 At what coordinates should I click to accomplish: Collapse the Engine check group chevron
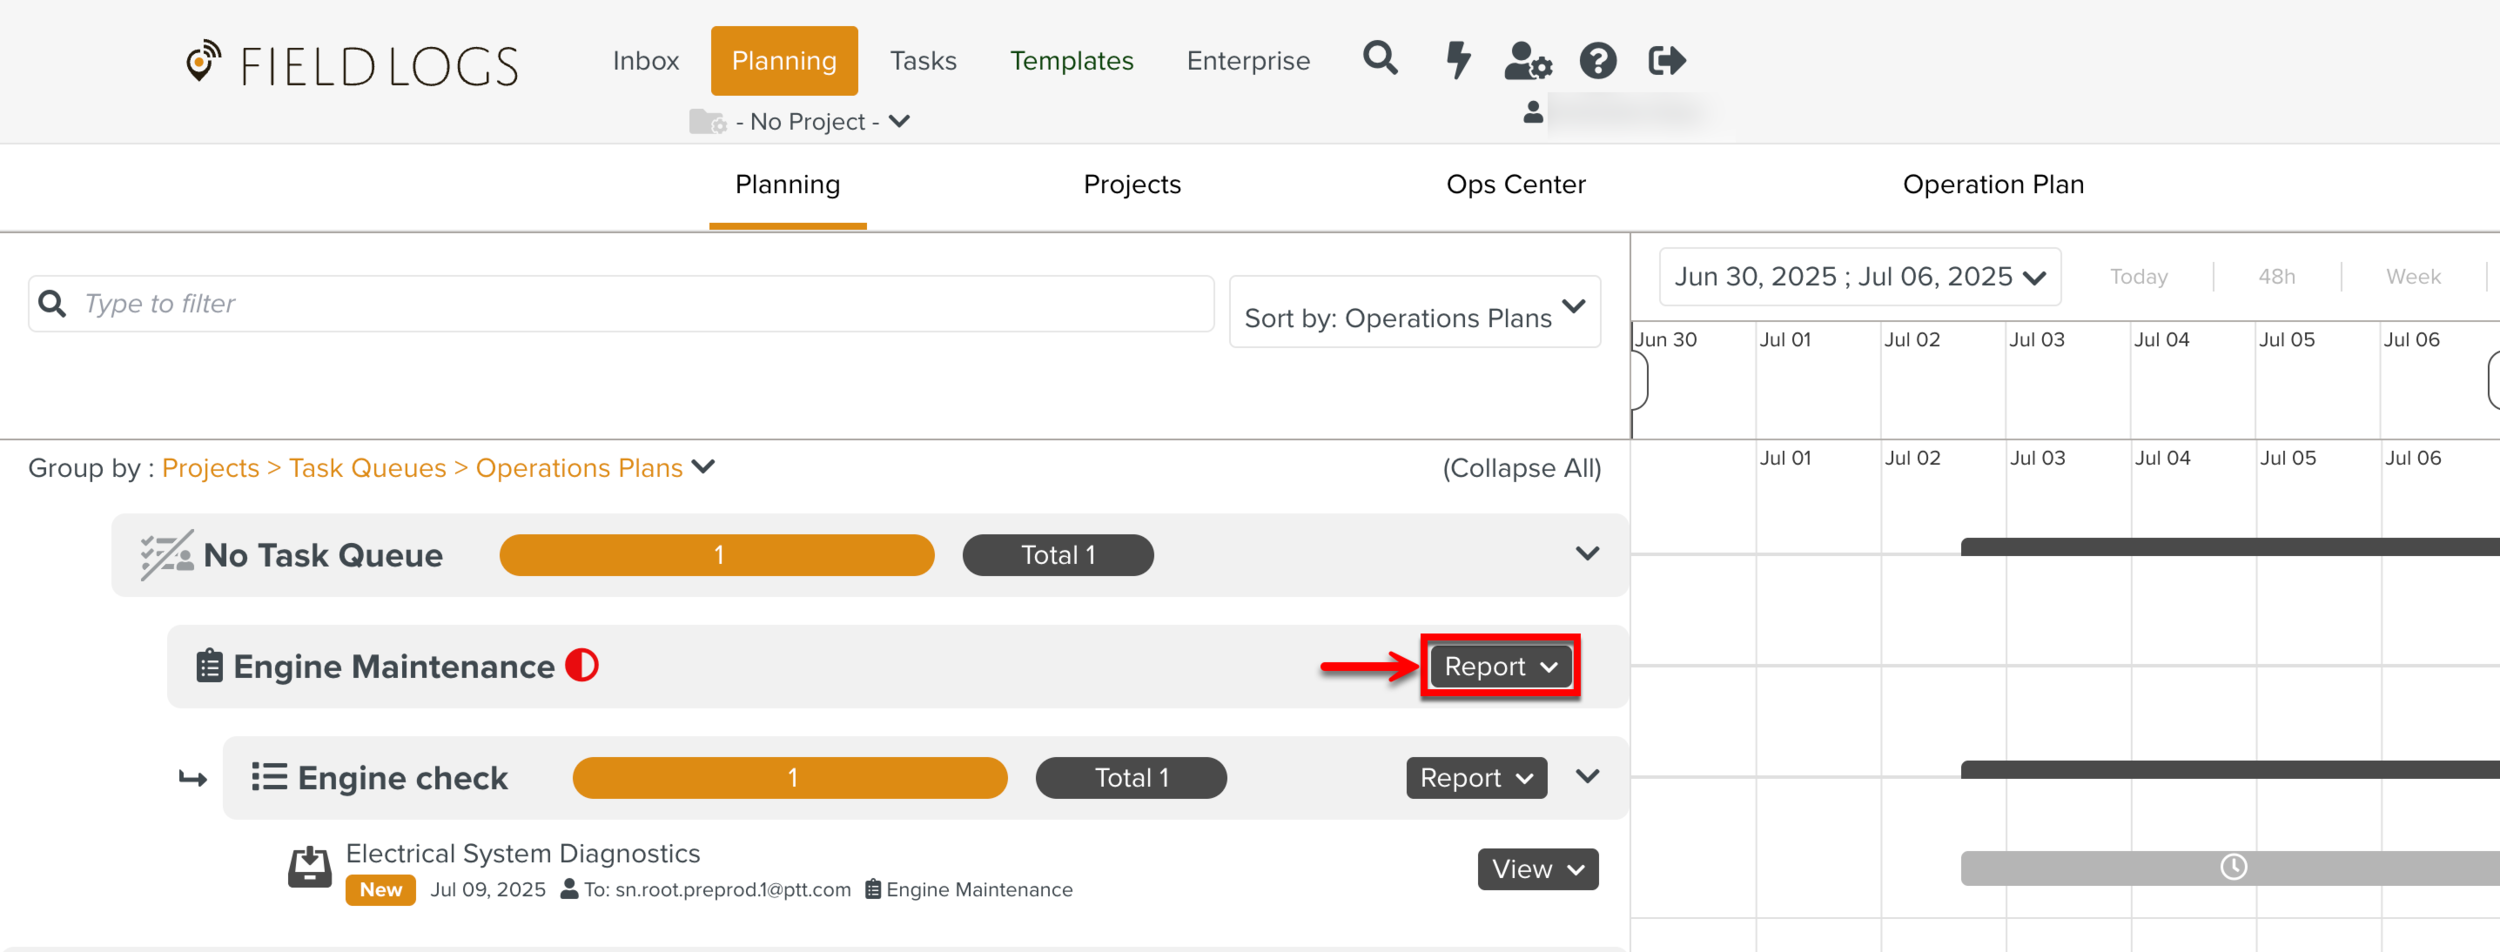coord(1587,777)
